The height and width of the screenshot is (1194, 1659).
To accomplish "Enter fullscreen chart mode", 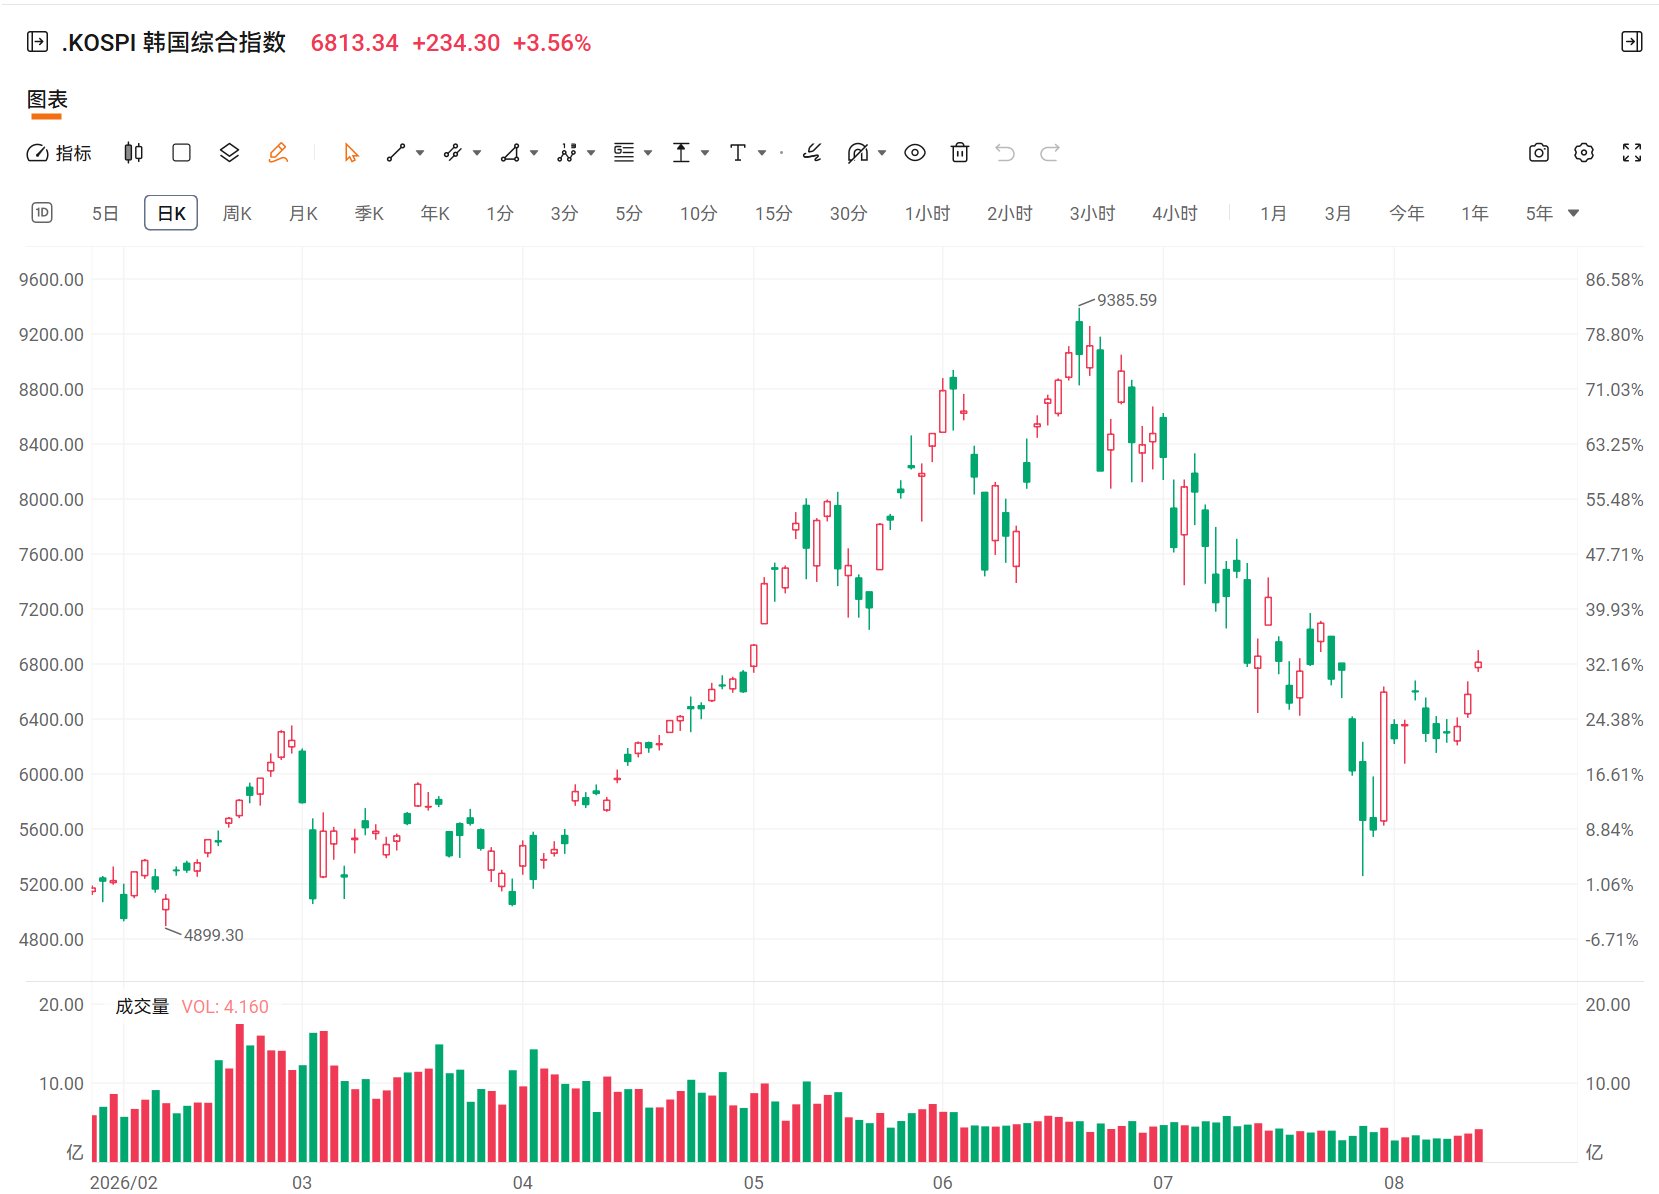I will [x=1632, y=153].
